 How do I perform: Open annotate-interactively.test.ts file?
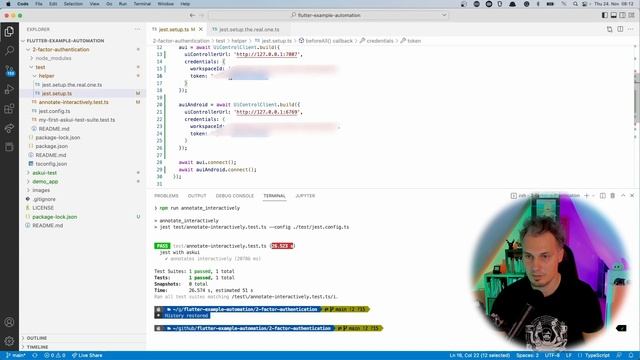(73, 102)
